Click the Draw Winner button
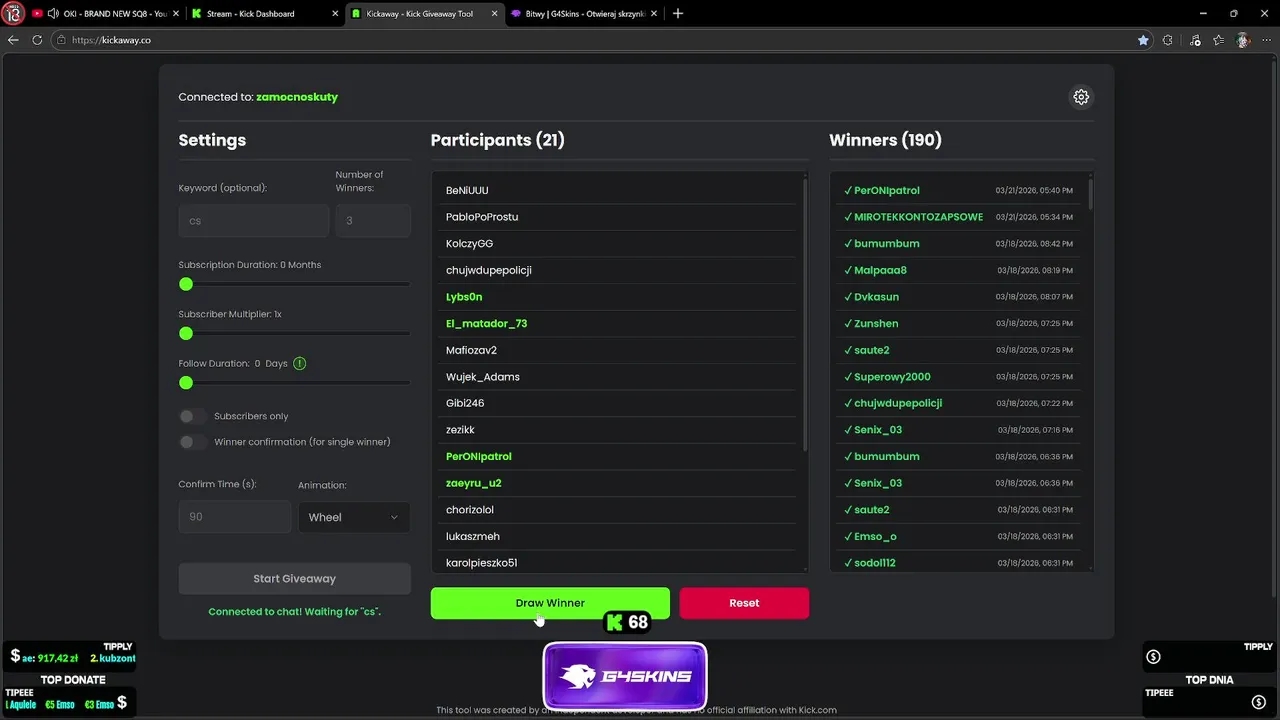Screen dimensions: 1280x720 tap(550, 603)
